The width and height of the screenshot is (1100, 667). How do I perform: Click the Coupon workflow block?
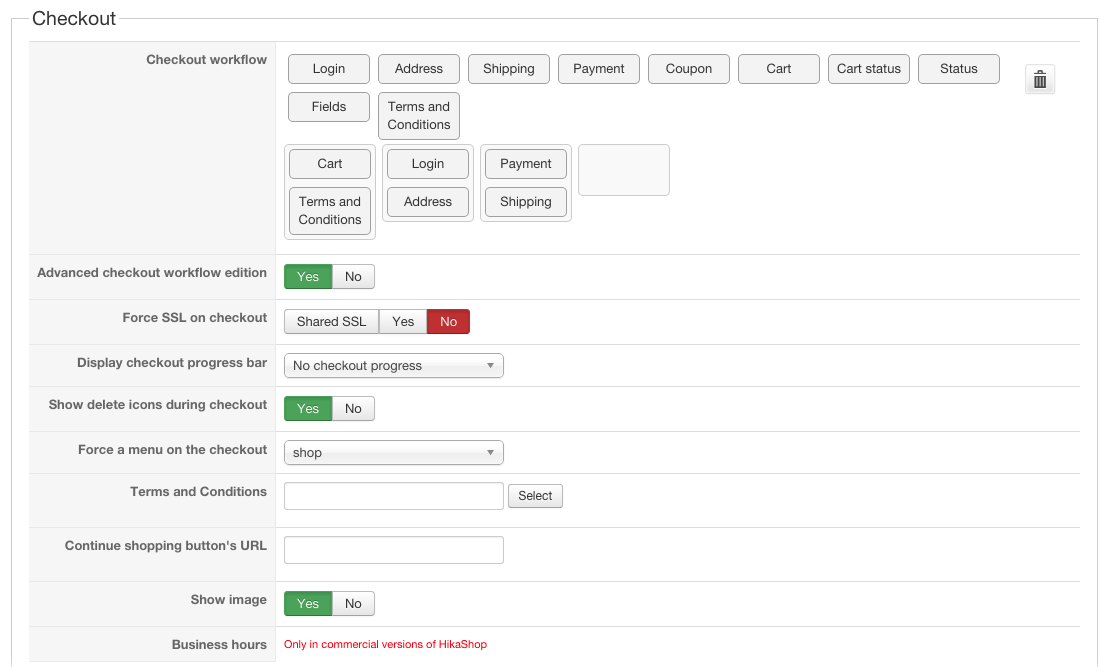689,69
